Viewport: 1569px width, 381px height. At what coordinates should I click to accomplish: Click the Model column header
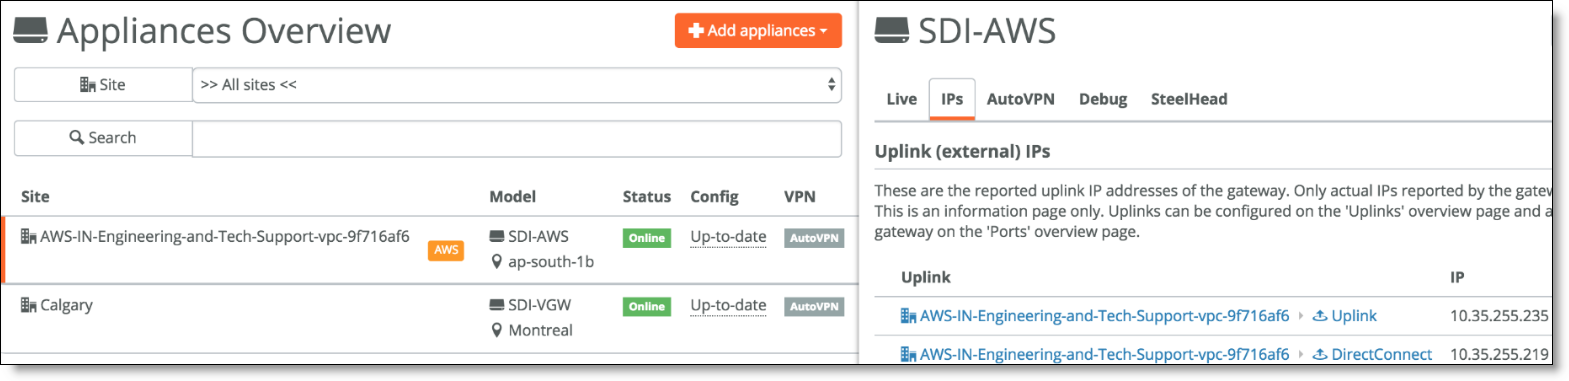512,197
